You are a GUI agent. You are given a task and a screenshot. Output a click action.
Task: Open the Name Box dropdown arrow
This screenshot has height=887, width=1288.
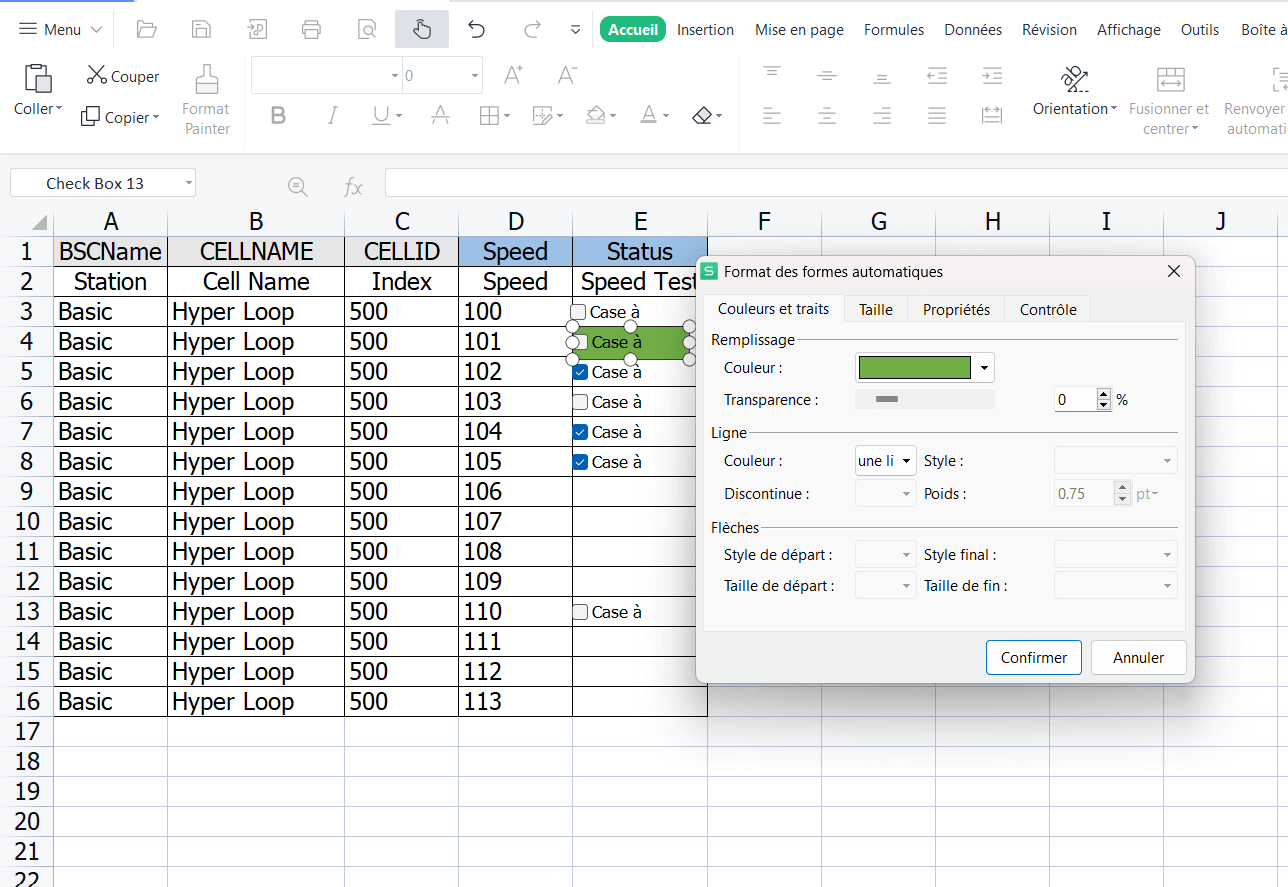click(x=188, y=184)
